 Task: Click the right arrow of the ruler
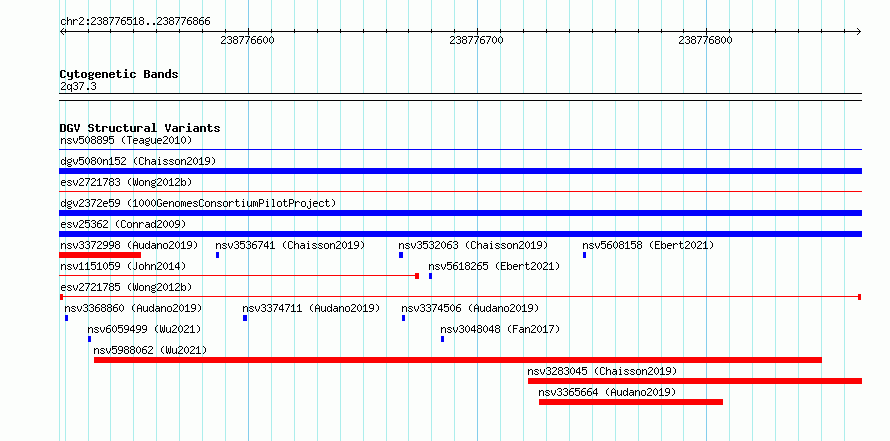pyautogui.click(x=858, y=31)
